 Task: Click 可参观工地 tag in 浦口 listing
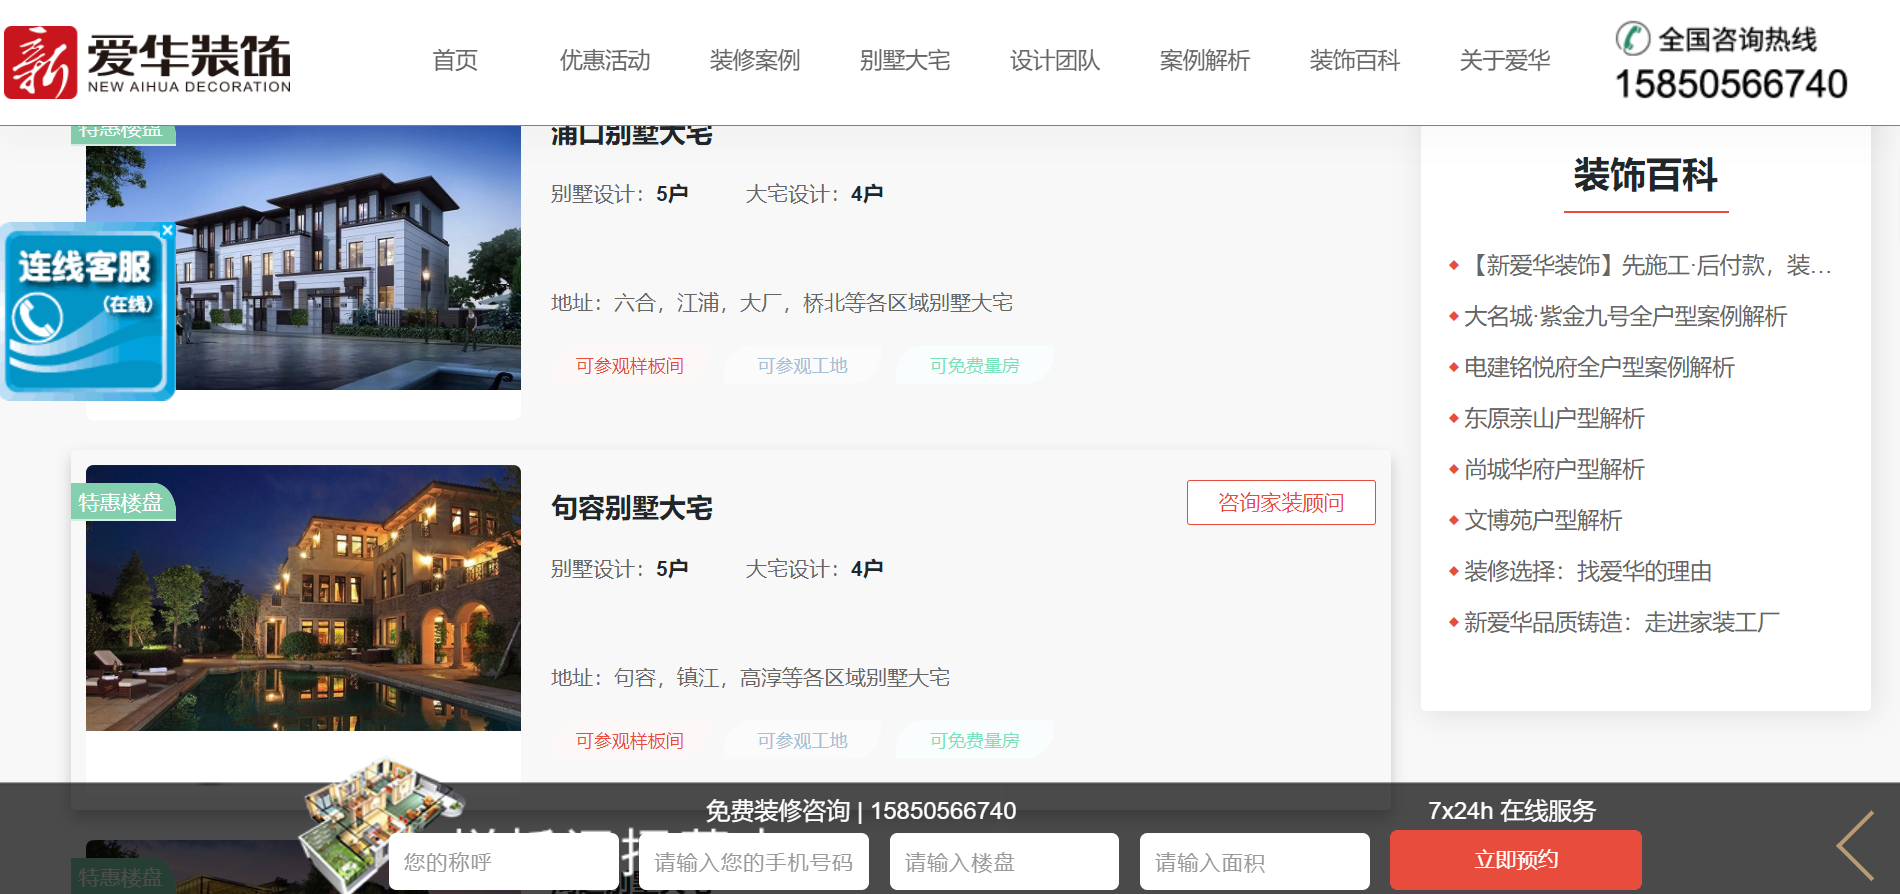(802, 366)
